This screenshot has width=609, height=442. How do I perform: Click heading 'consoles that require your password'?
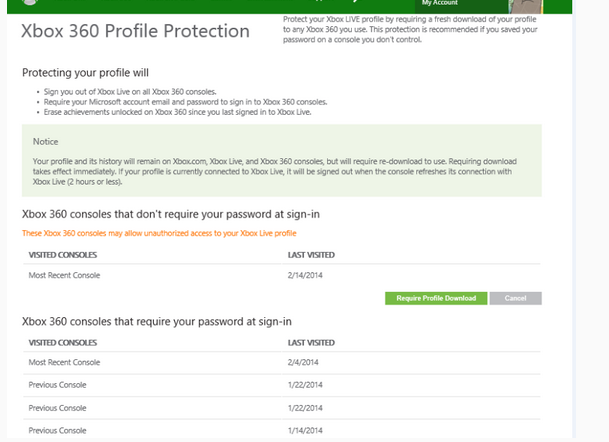pos(156,321)
